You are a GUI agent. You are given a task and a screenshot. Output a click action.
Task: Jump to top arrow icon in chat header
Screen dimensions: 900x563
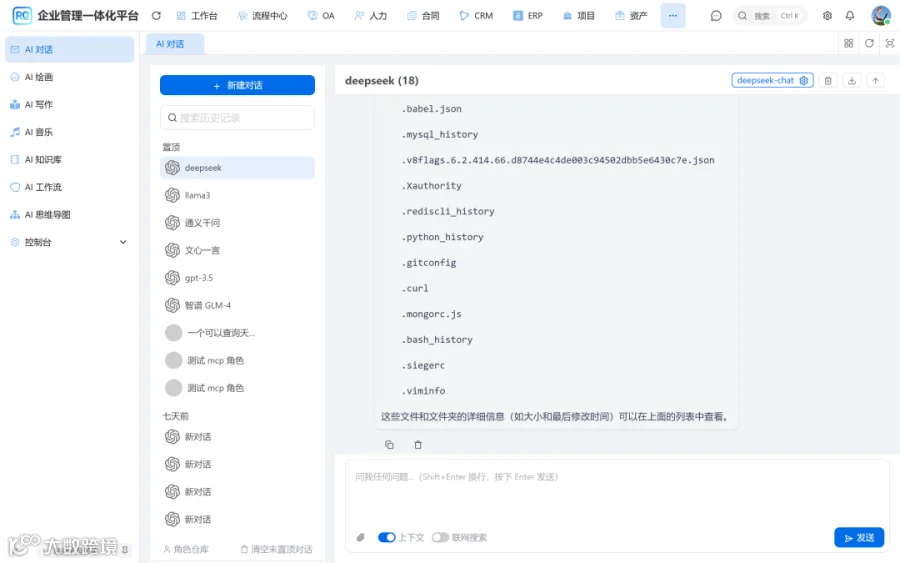pos(875,81)
